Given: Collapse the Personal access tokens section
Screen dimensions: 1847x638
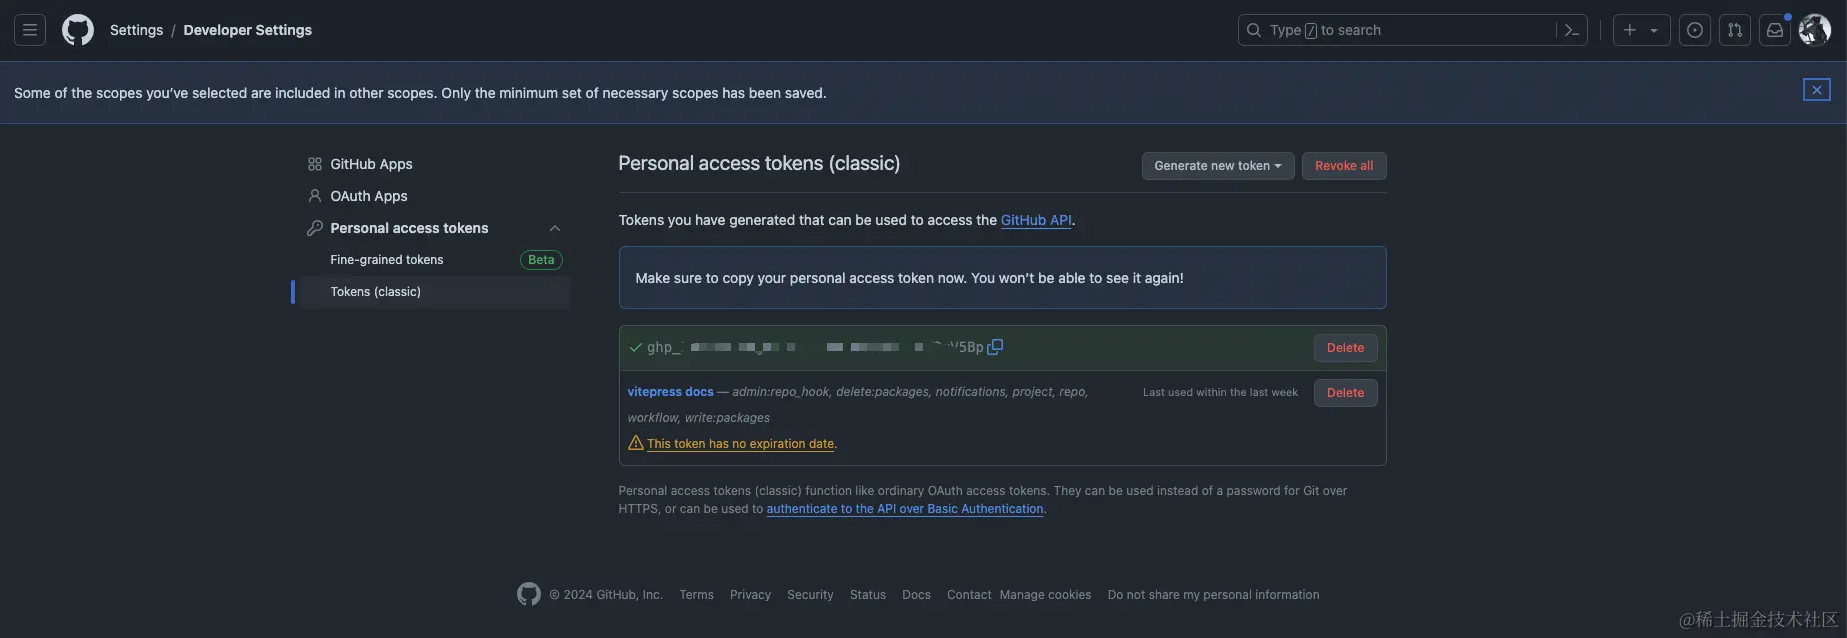Looking at the screenshot, I should [x=555, y=228].
